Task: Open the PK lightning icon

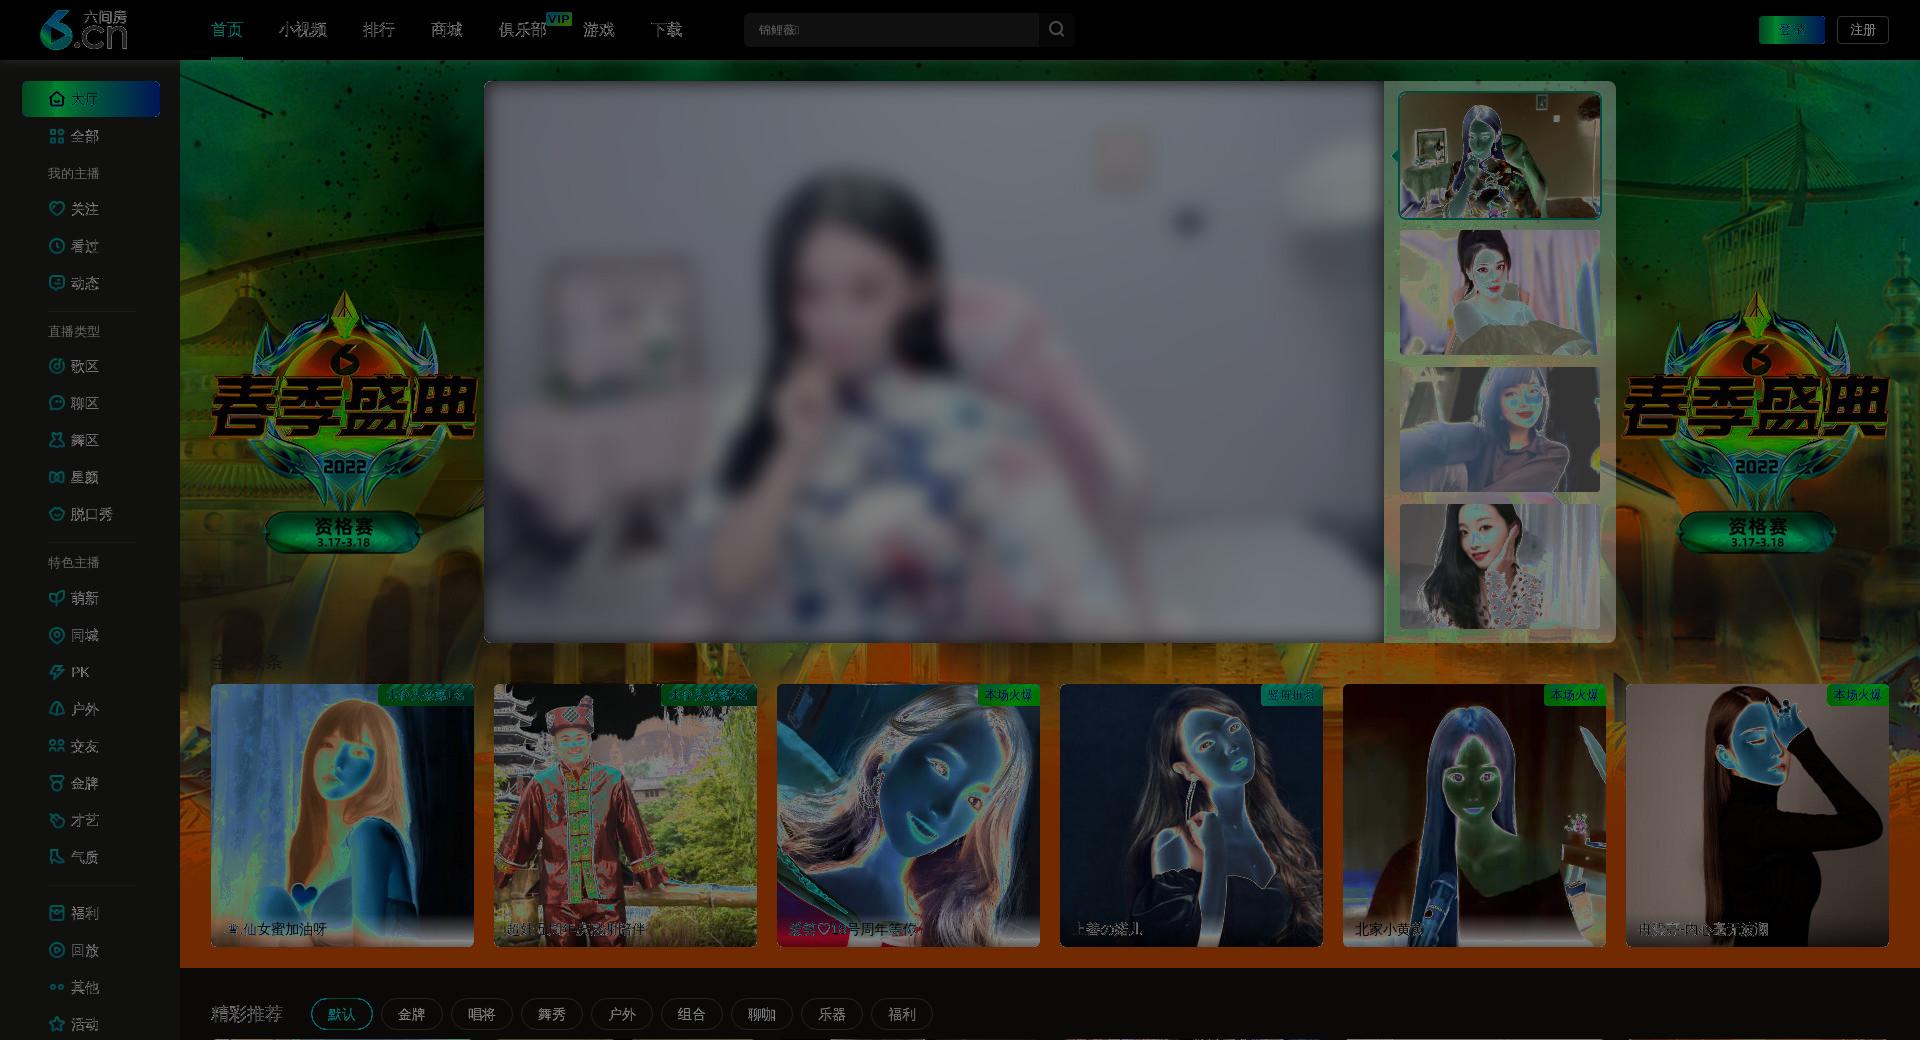Action: pyautogui.click(x=57, y=672)
